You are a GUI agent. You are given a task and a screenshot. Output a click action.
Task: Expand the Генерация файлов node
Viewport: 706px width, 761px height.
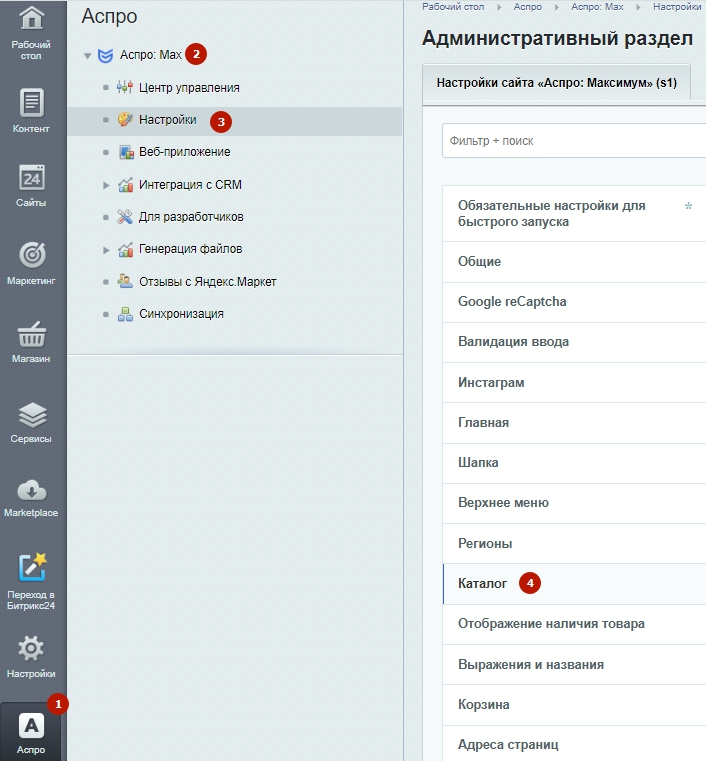tap(106, 250)
